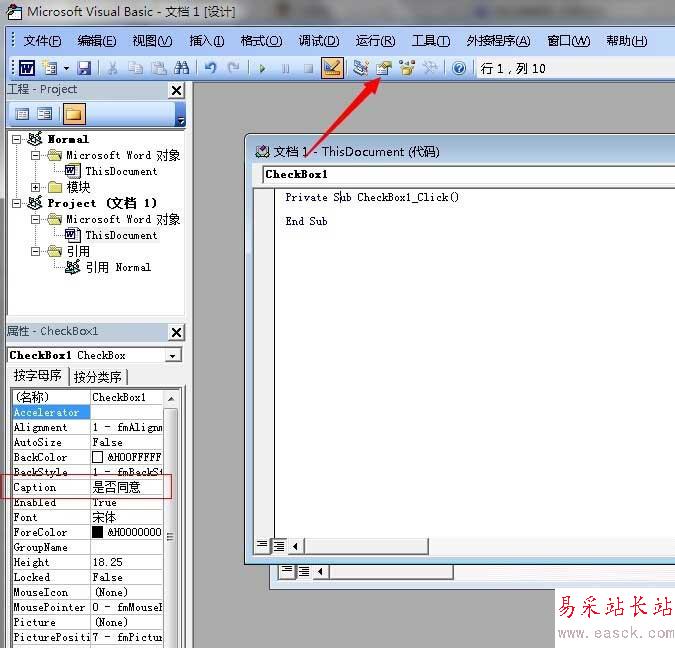Click the code window horizontal scroll left arrow
Image resolution: width=675 pixels, height=648 pixels.
(295, 546)
